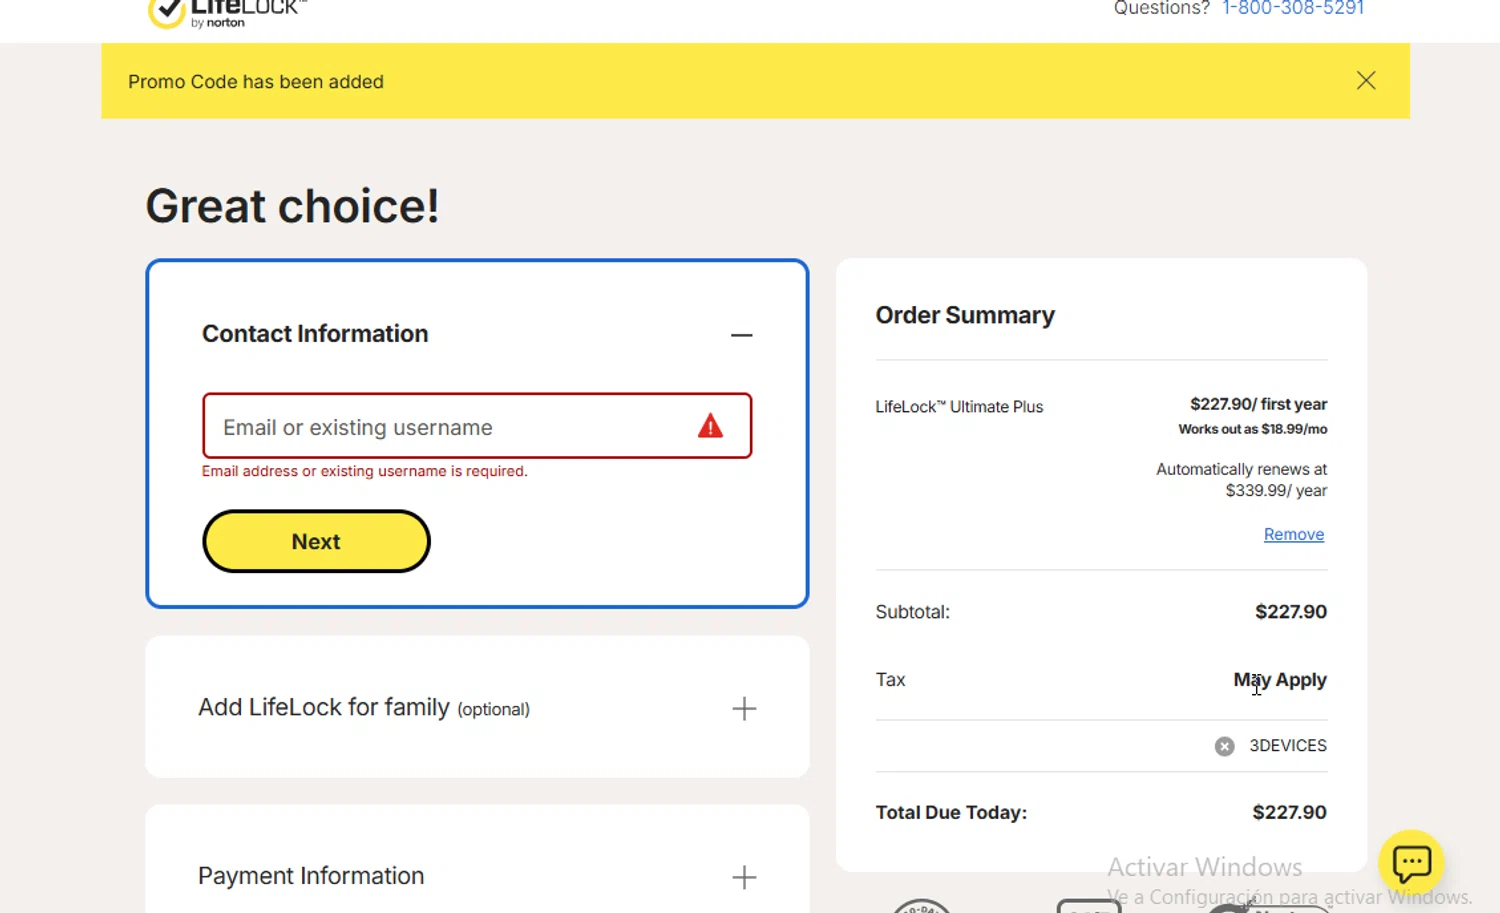Select 'Promo Code has been added' message
1500x913 pixels.
[256, 82]
